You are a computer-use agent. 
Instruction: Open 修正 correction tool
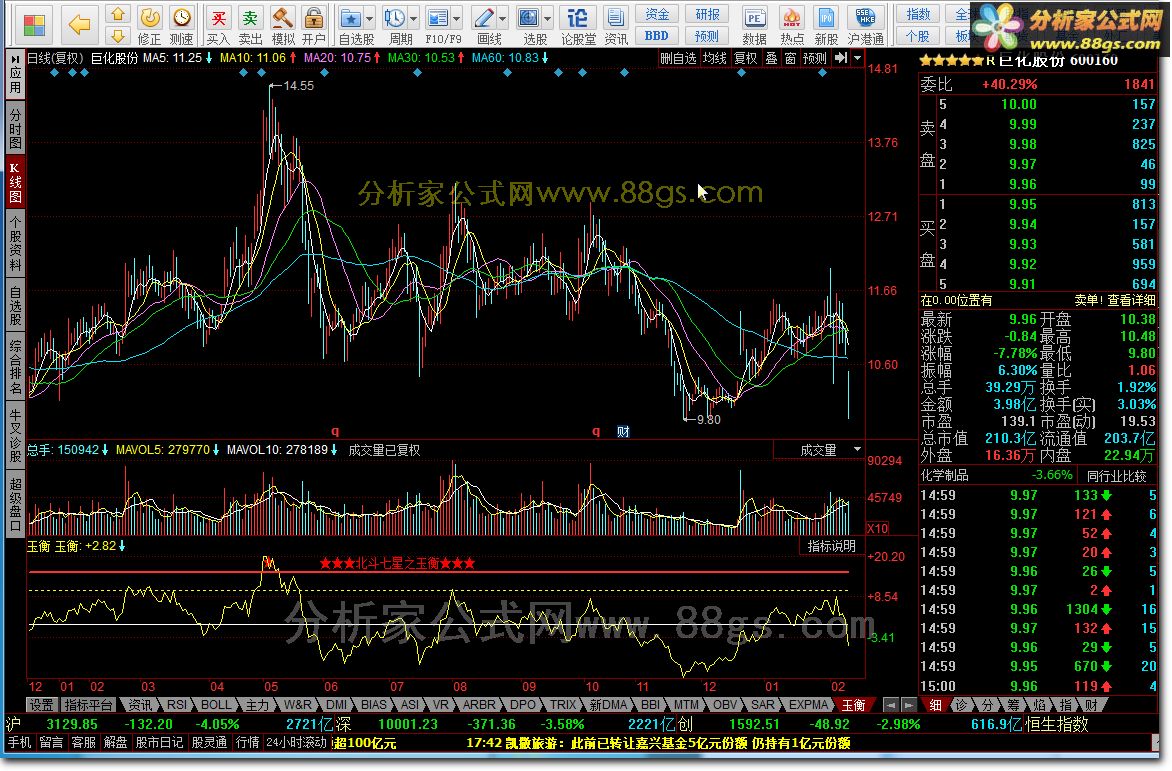point(149,25)
